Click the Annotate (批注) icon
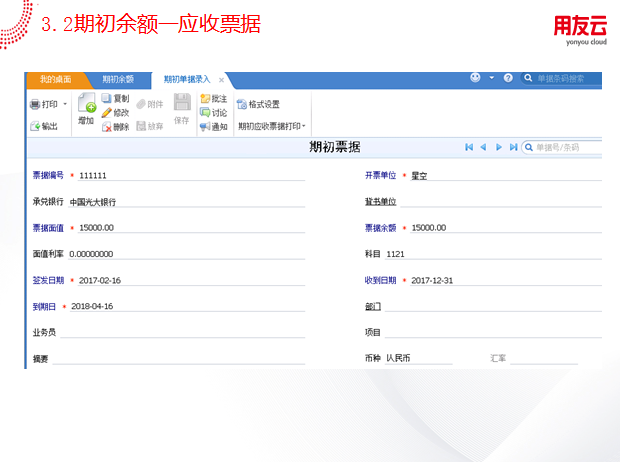Screen dimensions: 620x462 205,98
